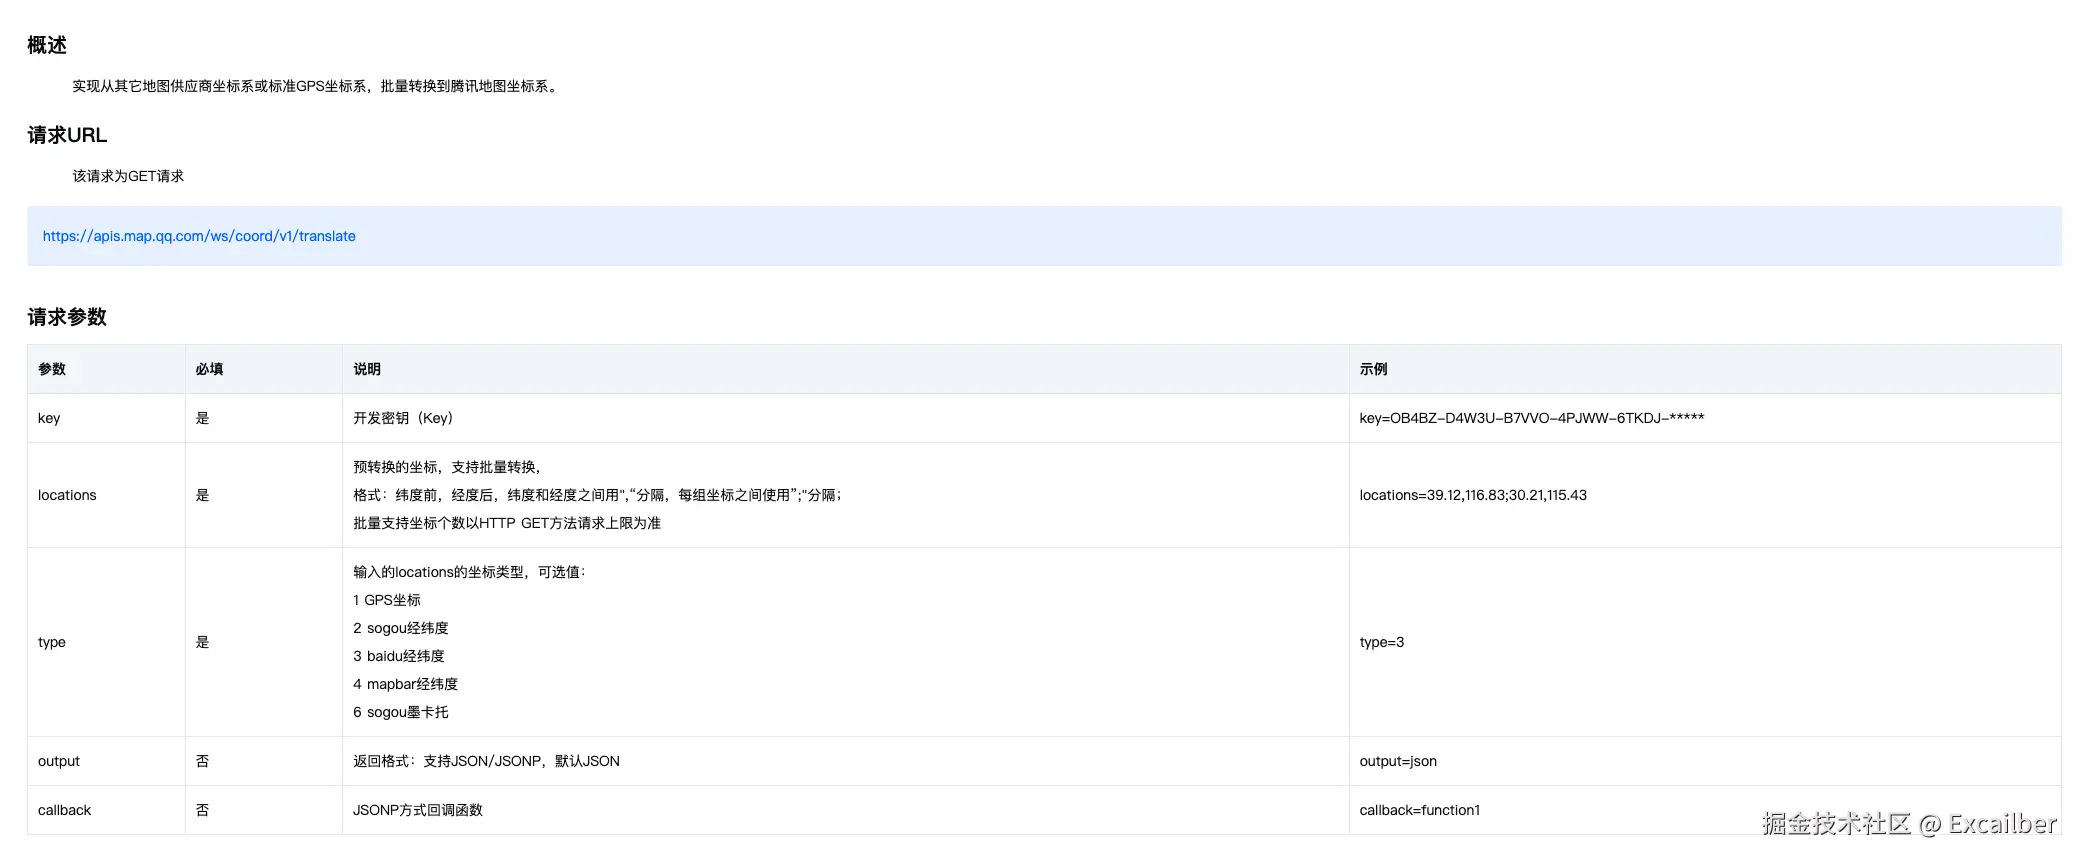Click the 格式：纬度前，经度后 description line
The height and width of the screenshot is (861, 2080).
597,495
